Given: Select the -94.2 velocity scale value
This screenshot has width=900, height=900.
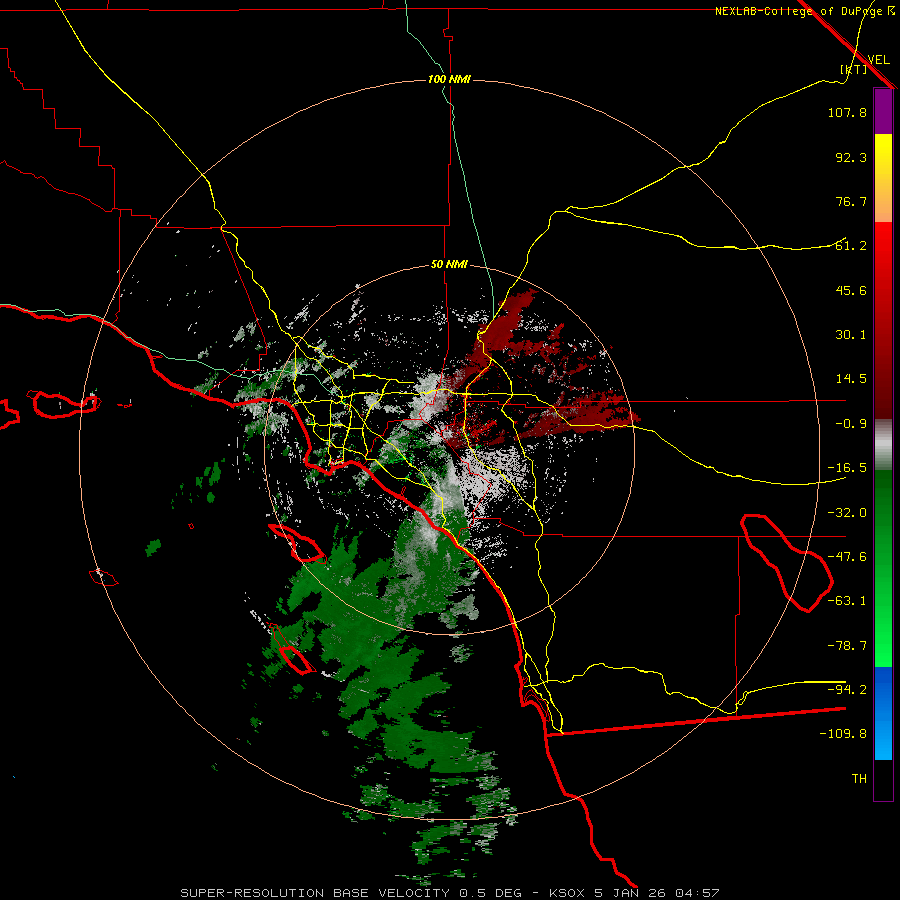Looking at the screenshot, I should click(x=847, y=690).
